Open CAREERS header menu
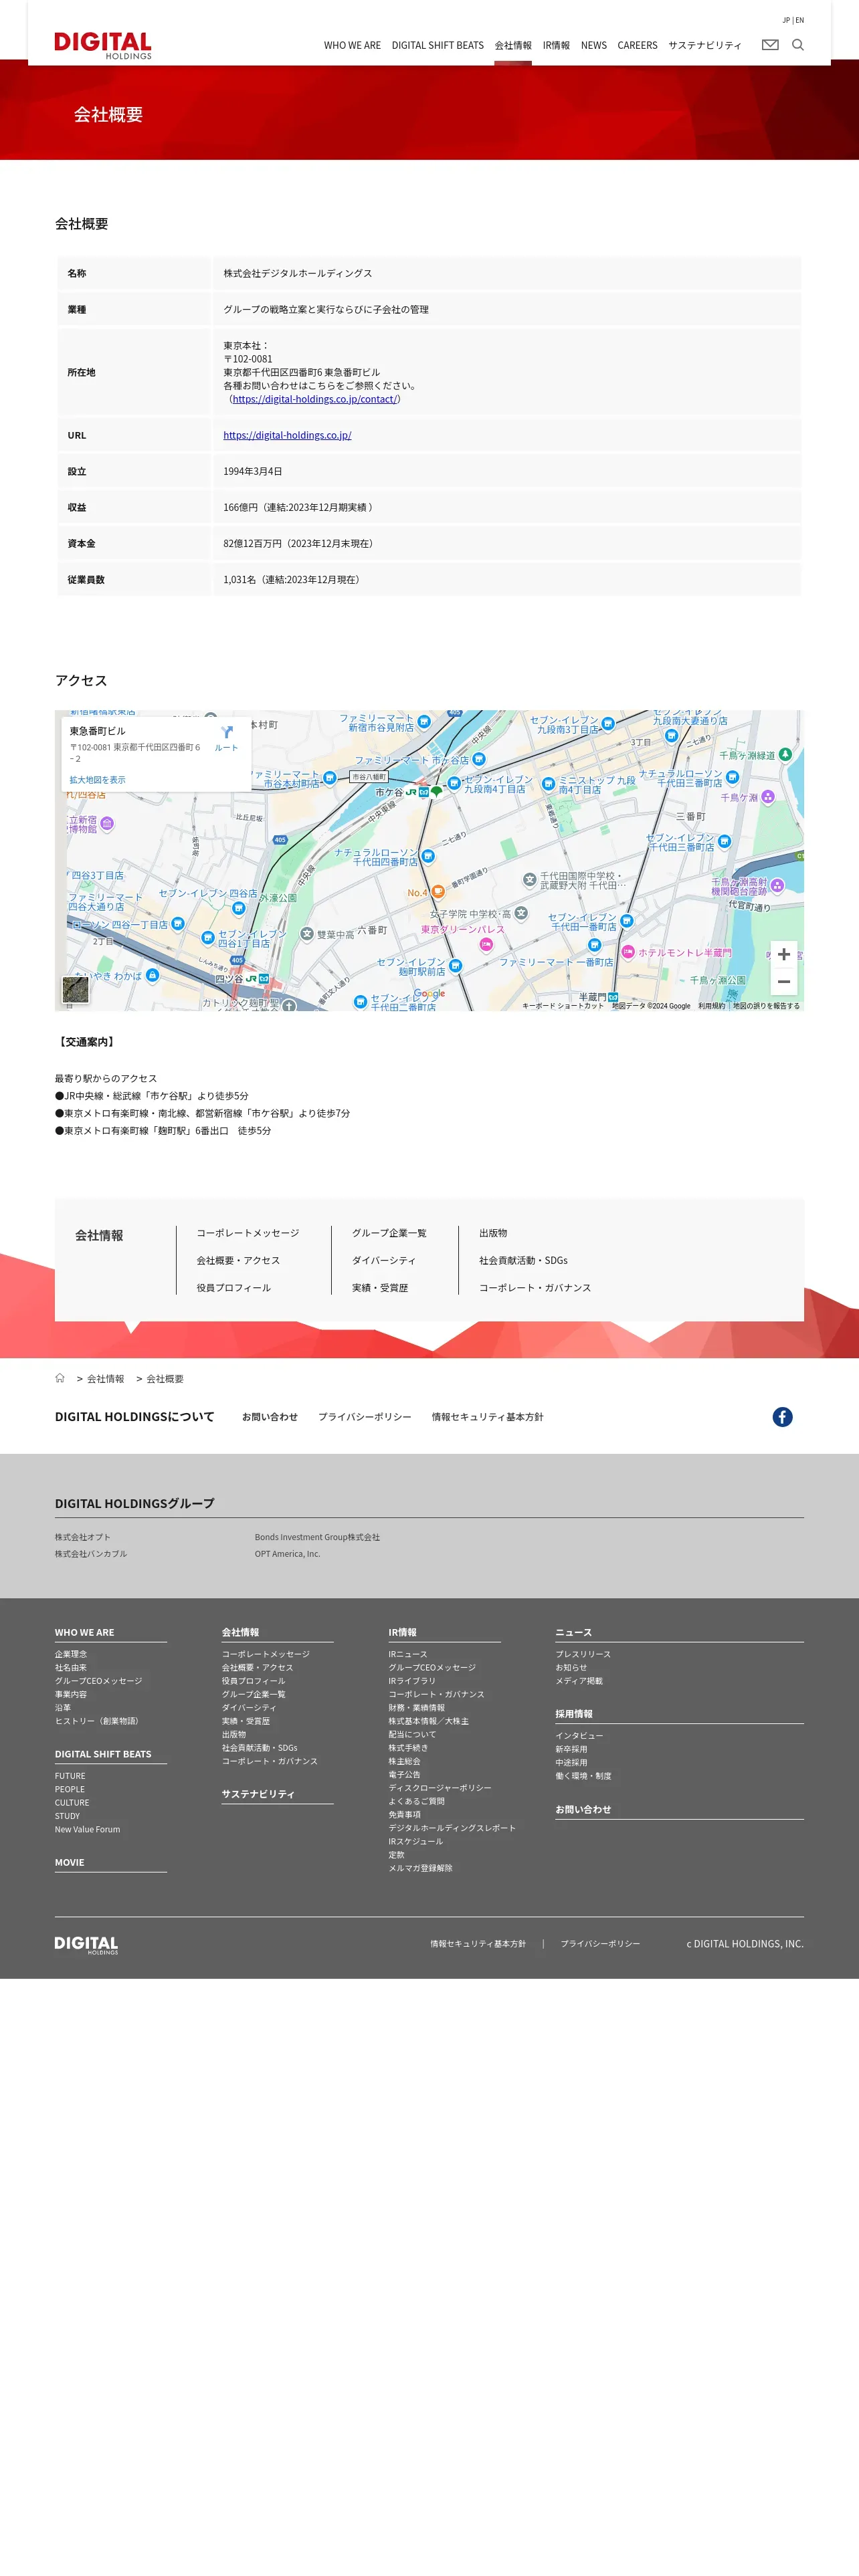Image resolution: width=859 pixels, height=2576 pixels. click(x=637, y=45)
